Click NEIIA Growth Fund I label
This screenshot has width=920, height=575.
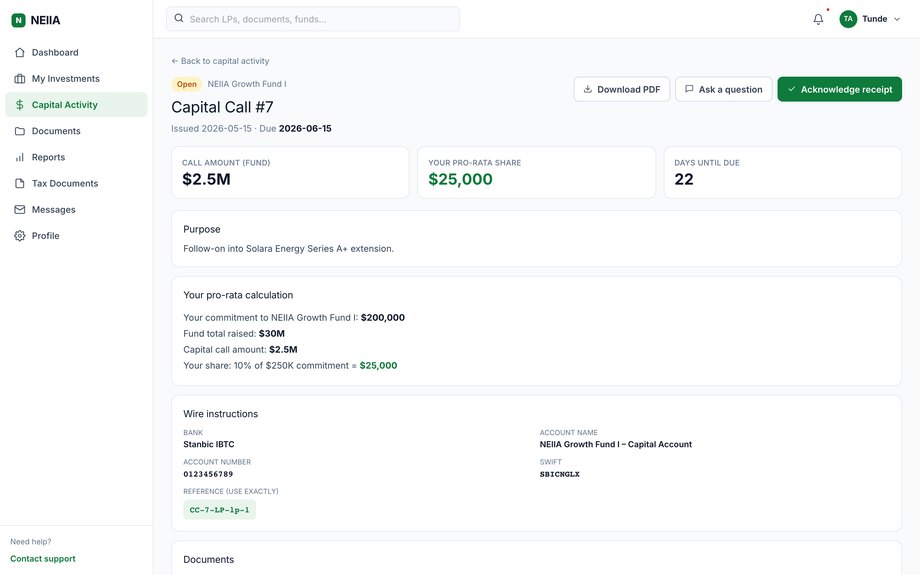247,84
